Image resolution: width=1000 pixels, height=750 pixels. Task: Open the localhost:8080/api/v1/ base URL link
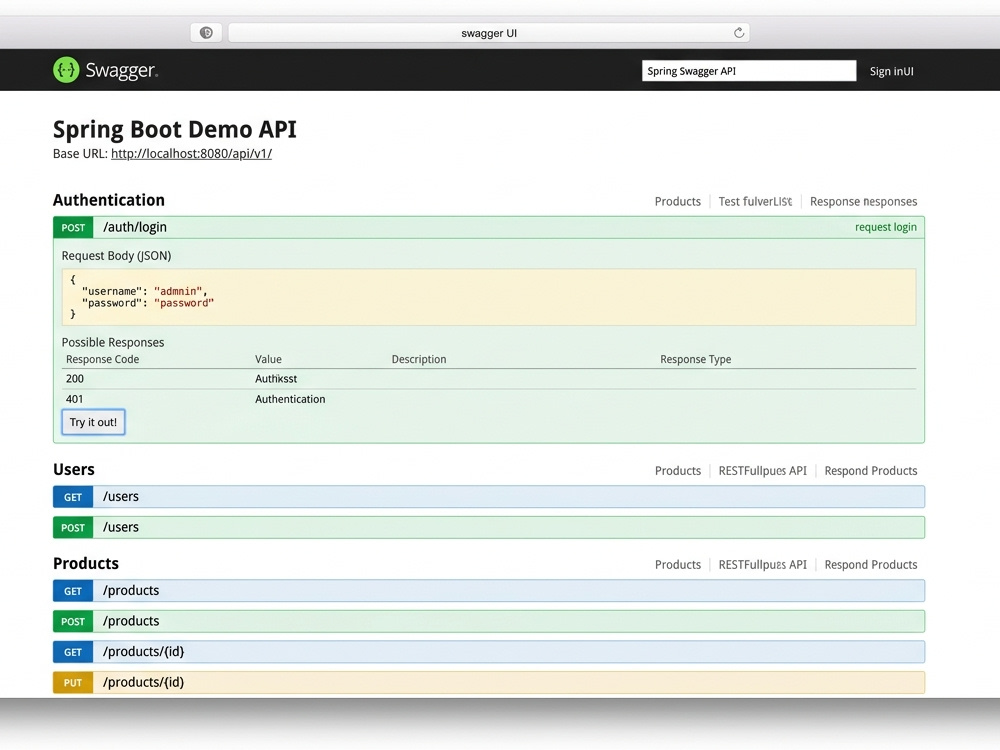click(191, 154)
